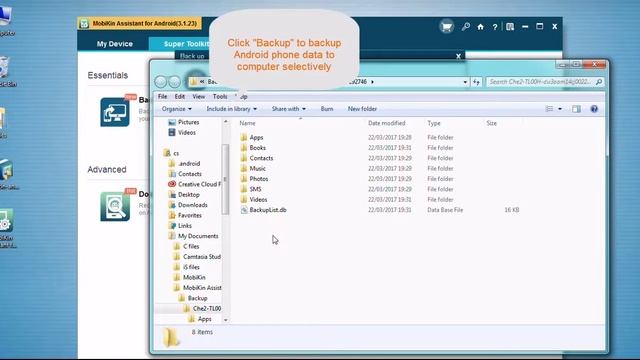
Task: Select the Photos folder icon
Action: pyautogui.click(x=244, y=178)
